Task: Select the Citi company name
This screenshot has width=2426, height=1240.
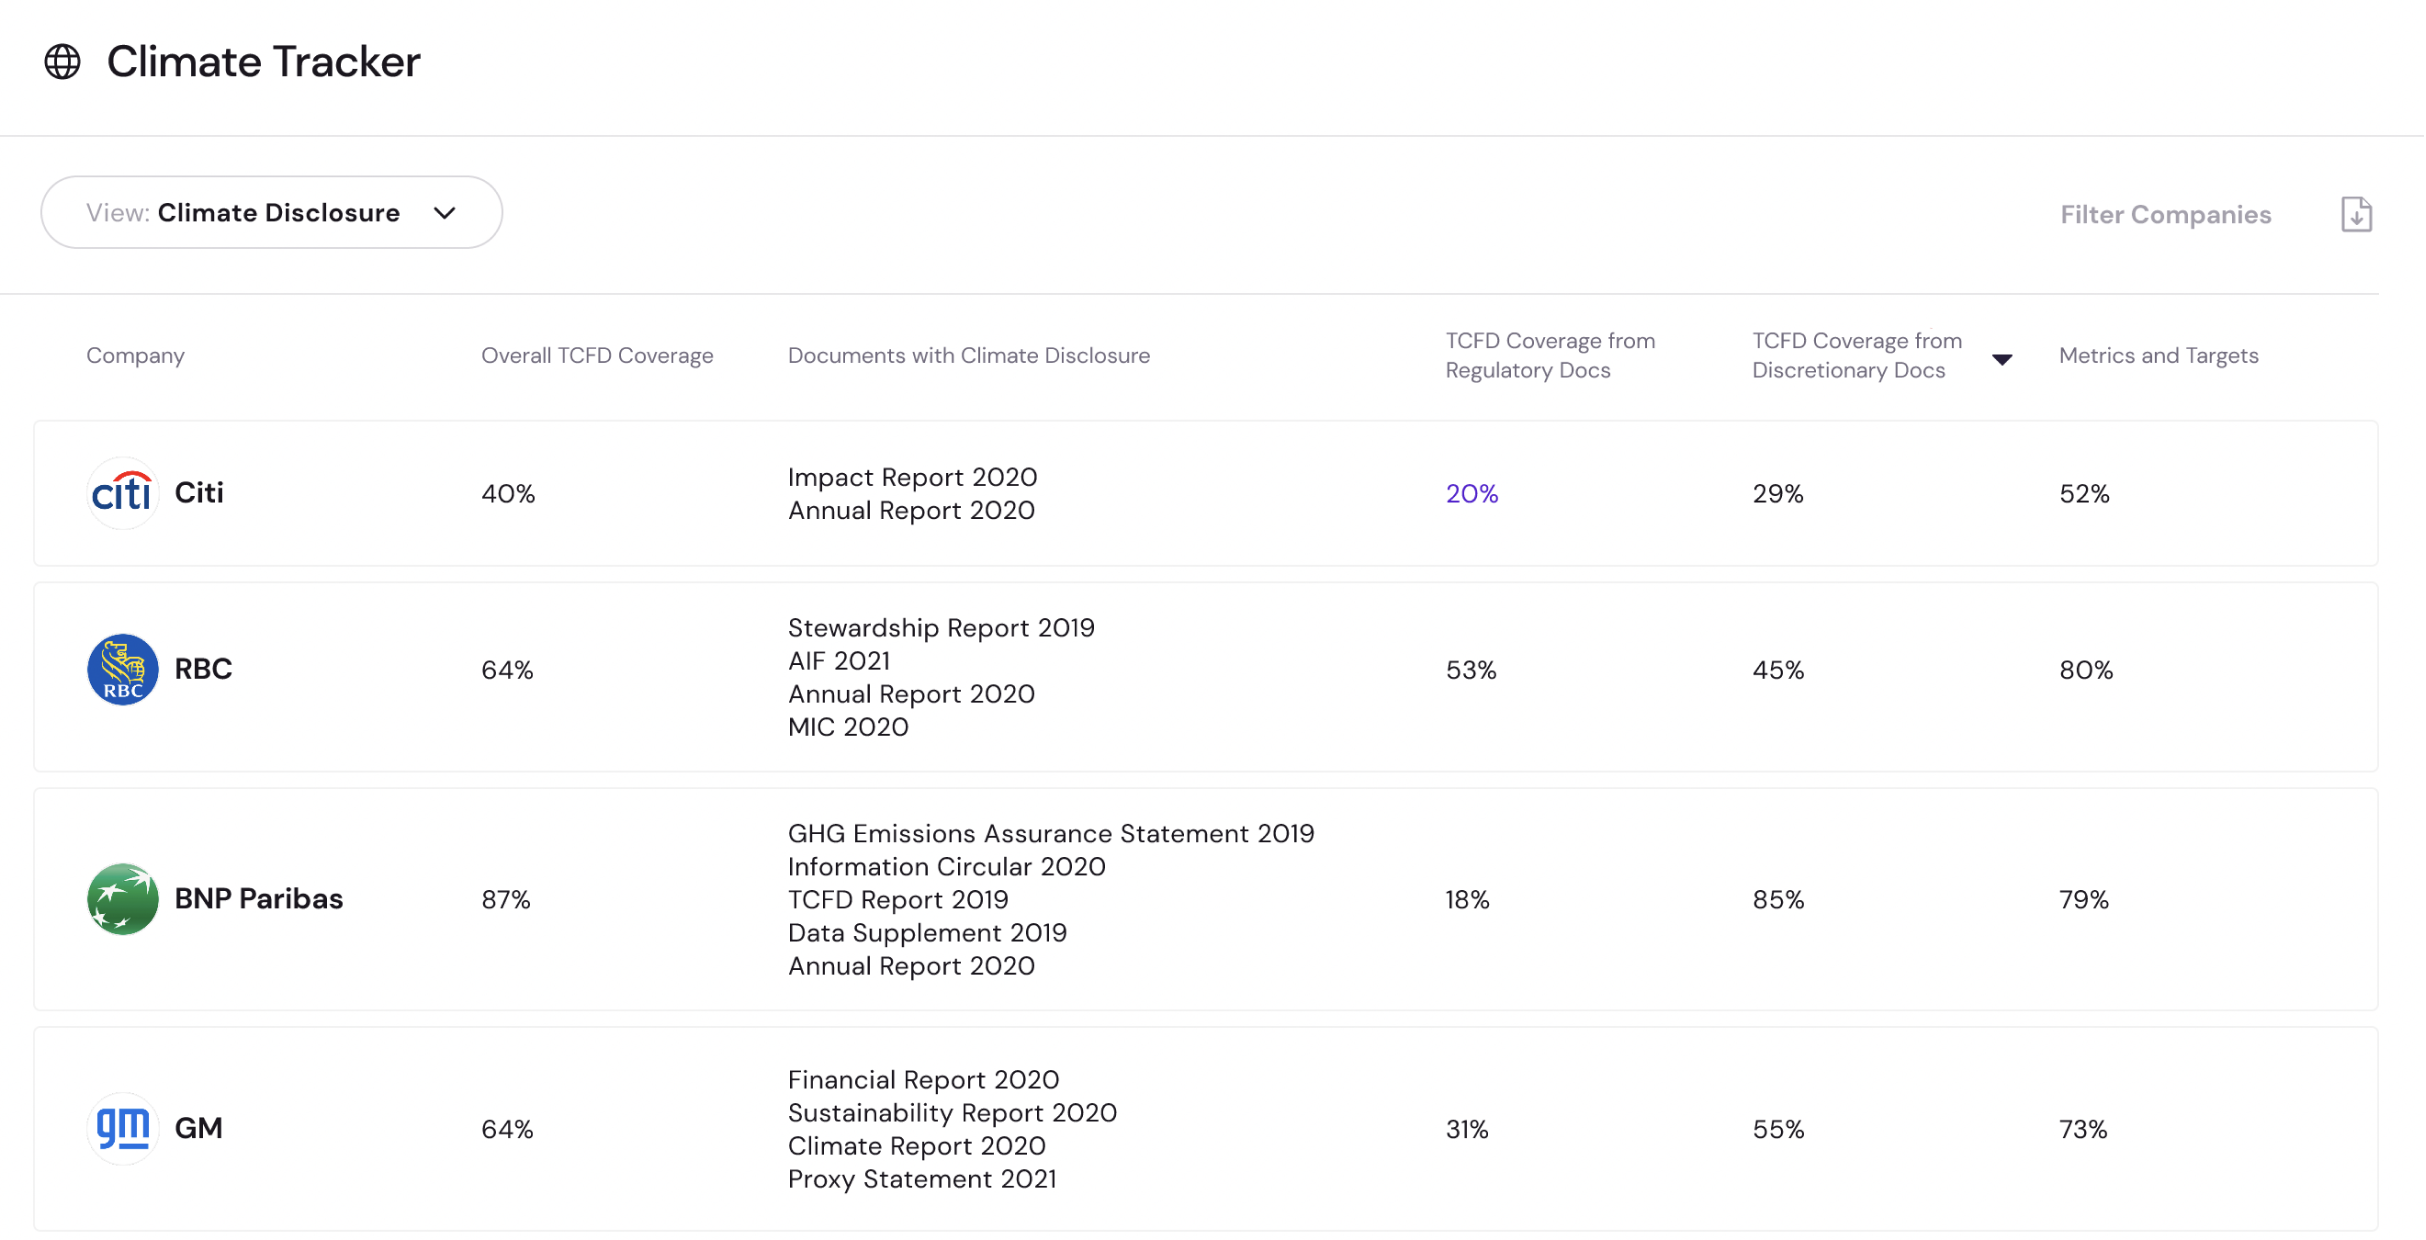Action: pos(199,492)
